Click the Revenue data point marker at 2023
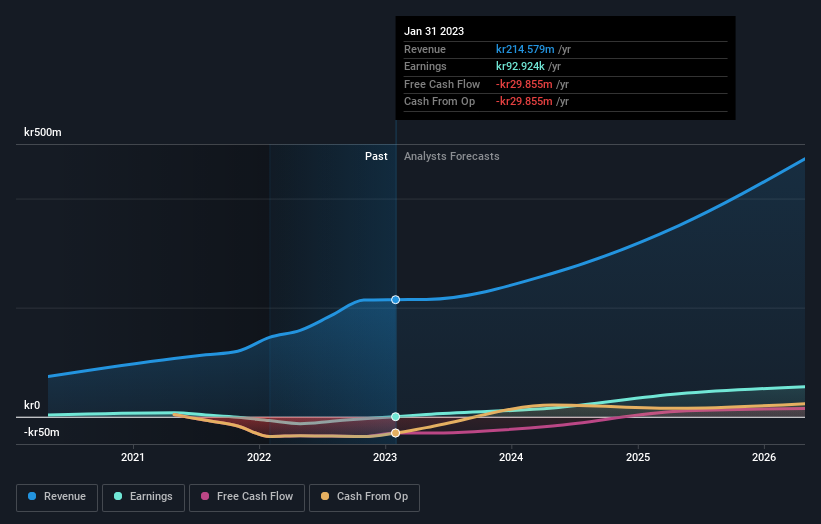The height and width of the screenshot is (524, 821). [x=396, y=300]
